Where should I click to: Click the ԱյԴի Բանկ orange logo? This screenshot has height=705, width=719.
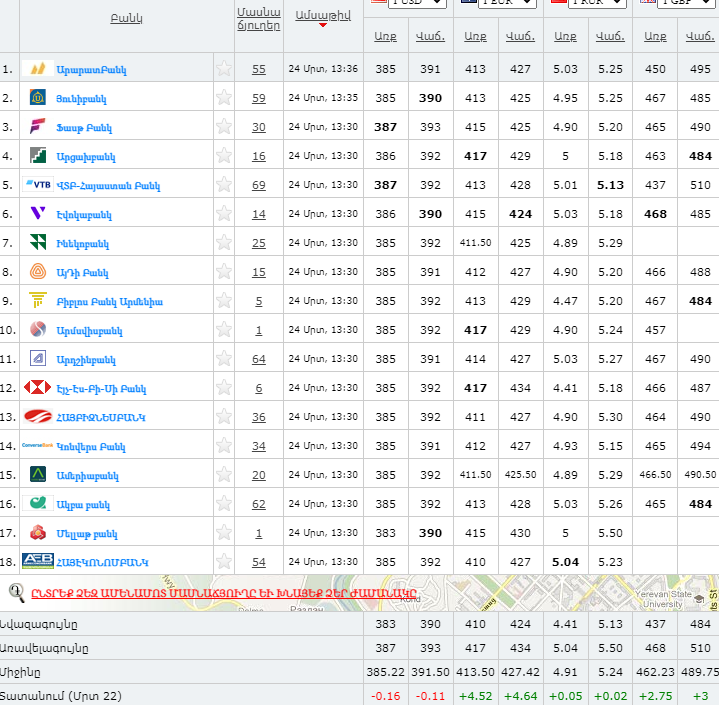tap(38, 272)
